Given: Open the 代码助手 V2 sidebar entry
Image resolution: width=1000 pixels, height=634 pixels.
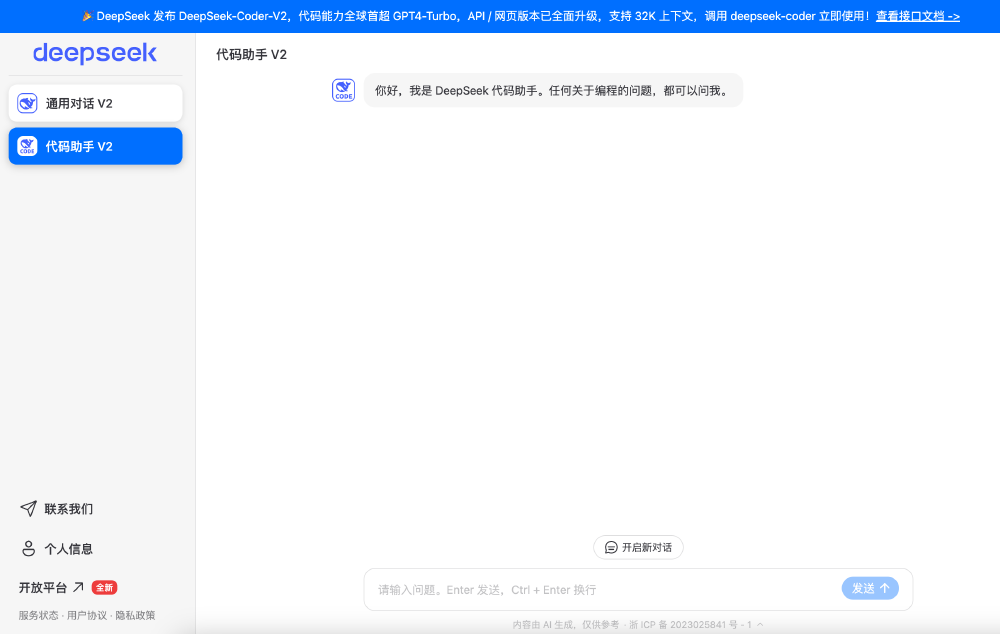Looking at the screenshot, I should click(x=95, y=146).
